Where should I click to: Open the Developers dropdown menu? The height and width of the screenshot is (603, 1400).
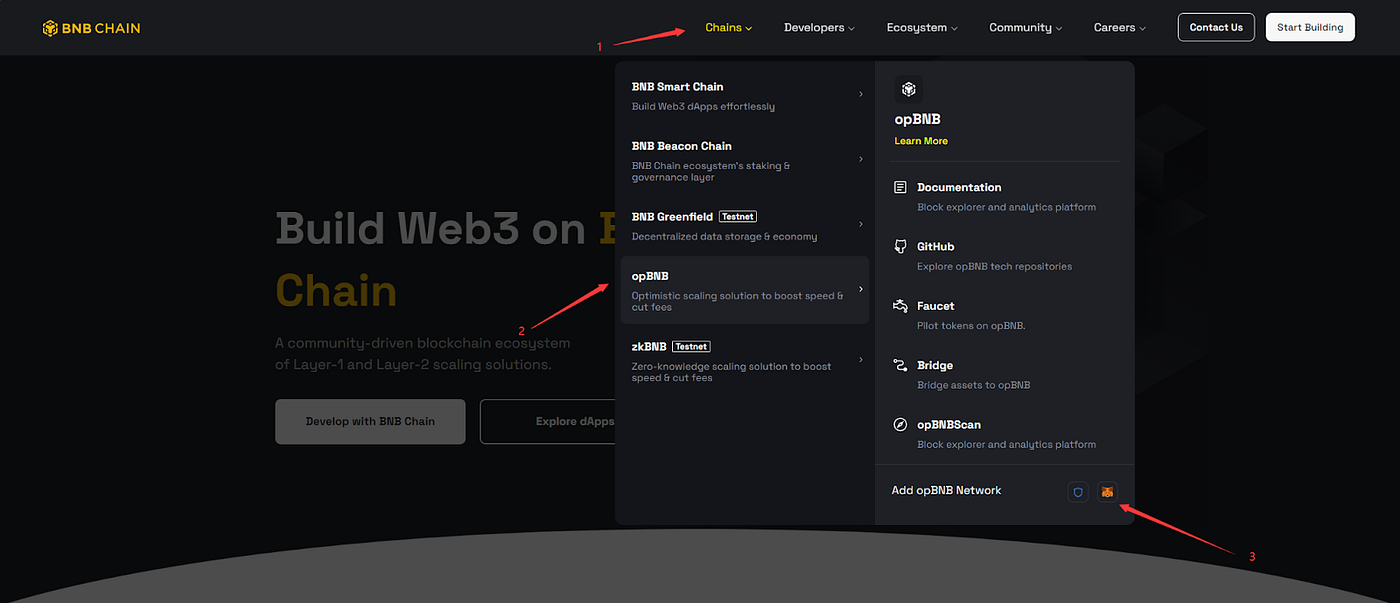click(819, 28)
